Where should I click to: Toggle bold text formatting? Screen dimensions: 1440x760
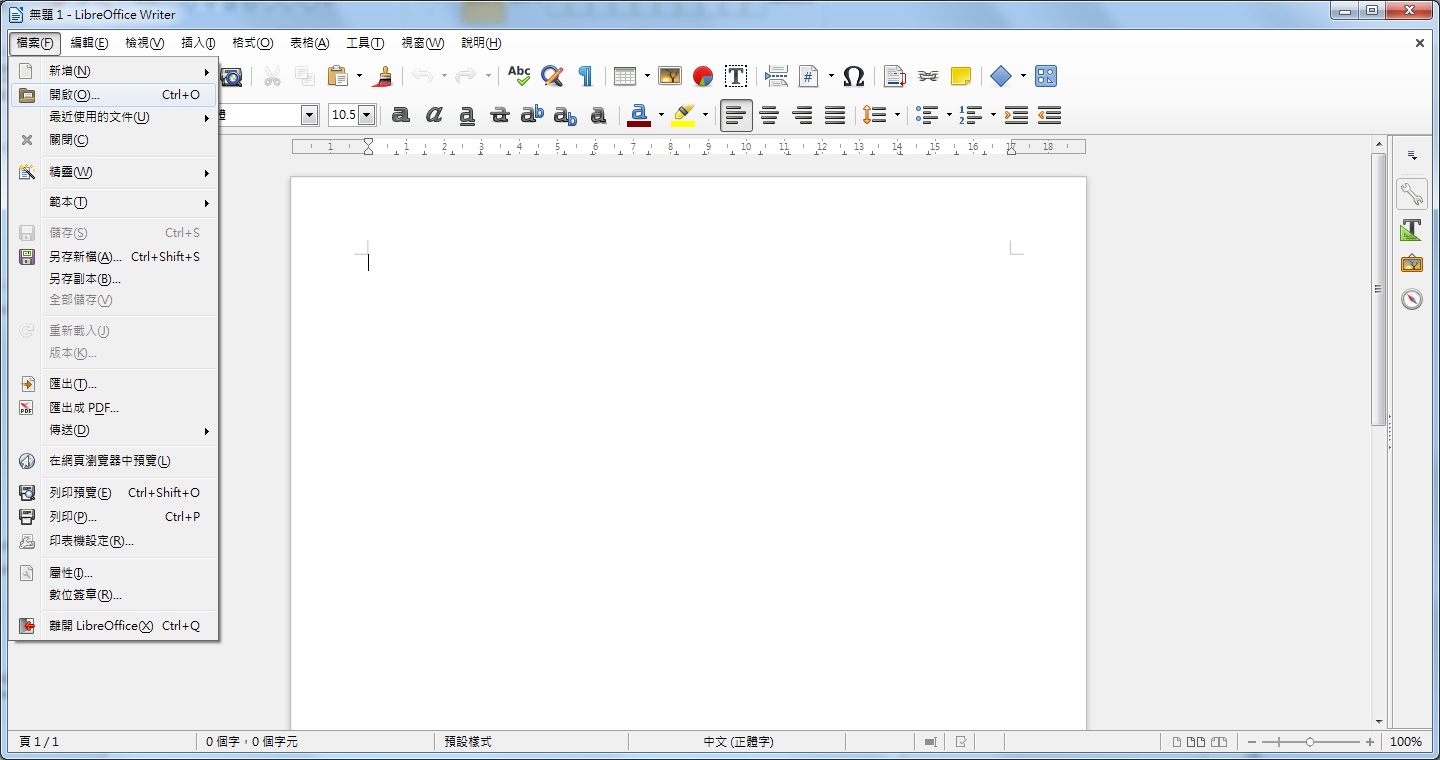(401, 115)
